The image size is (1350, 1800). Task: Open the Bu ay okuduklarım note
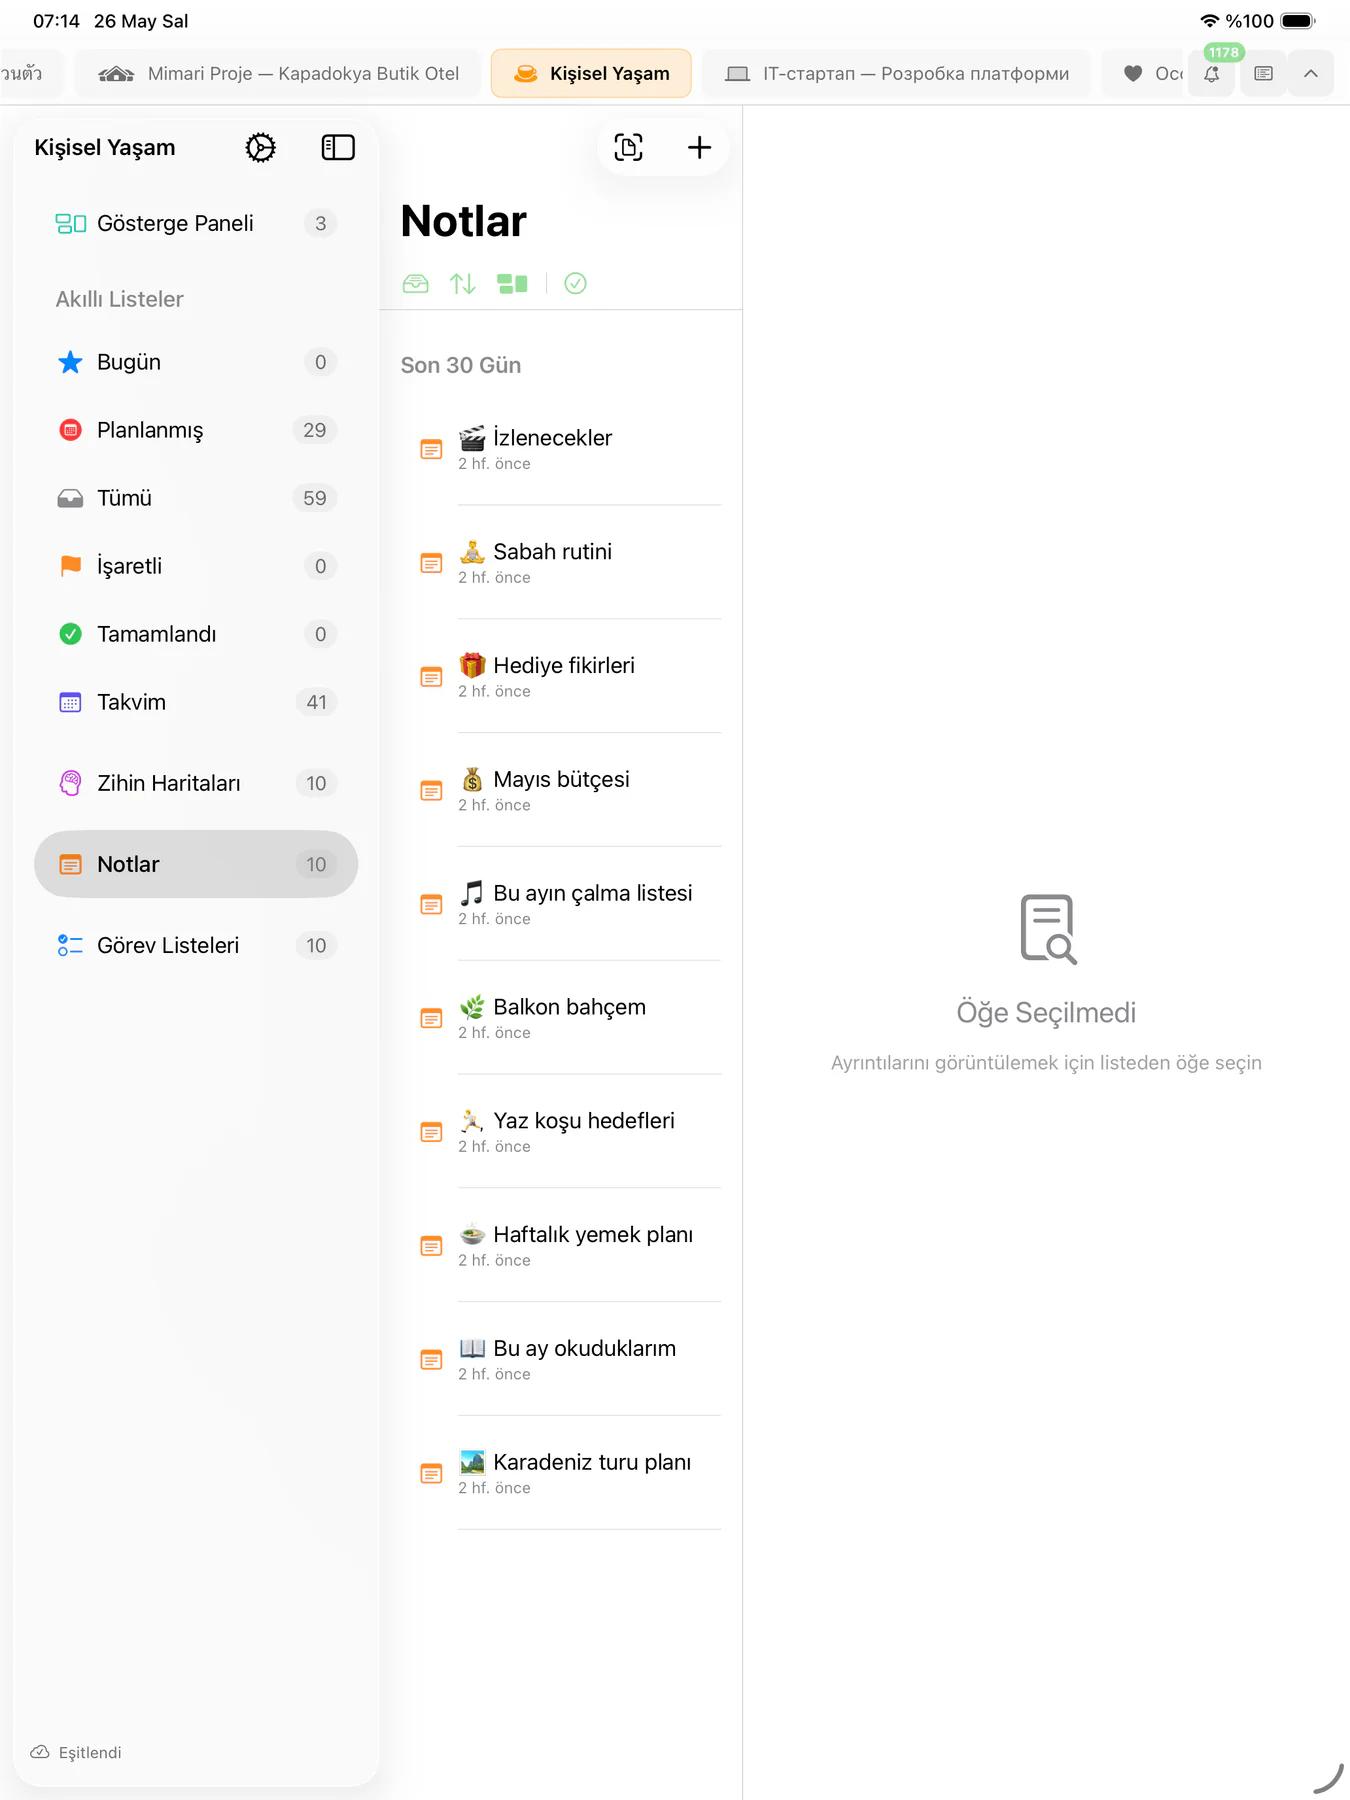click(561, 1360)
